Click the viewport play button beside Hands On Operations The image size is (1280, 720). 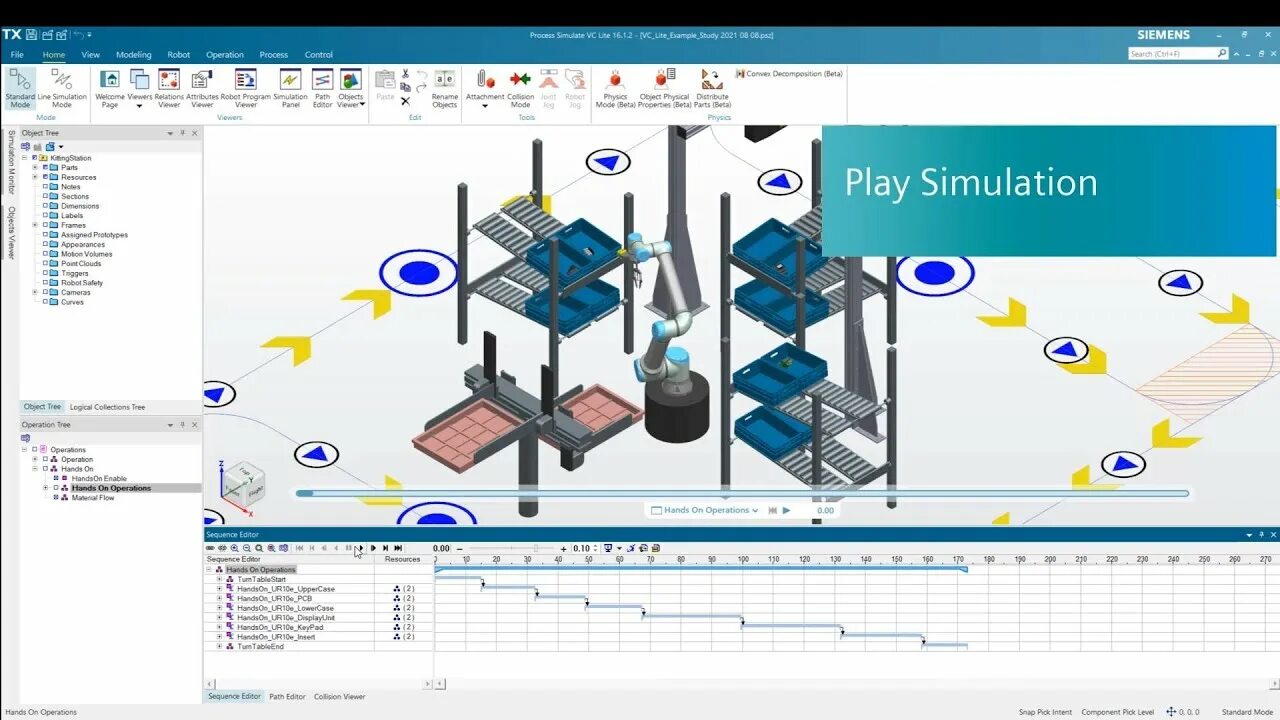coord(786,510)
